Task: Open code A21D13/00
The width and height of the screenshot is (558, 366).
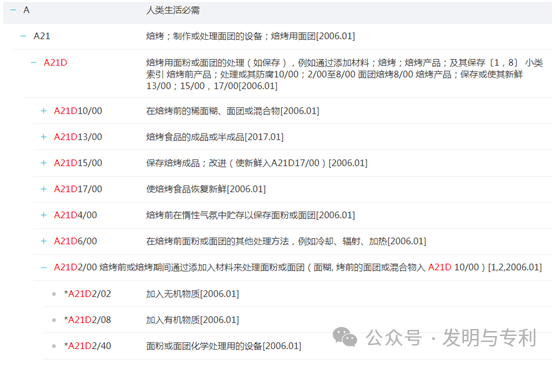Action: pyautogui.click(x=78, y=137)
